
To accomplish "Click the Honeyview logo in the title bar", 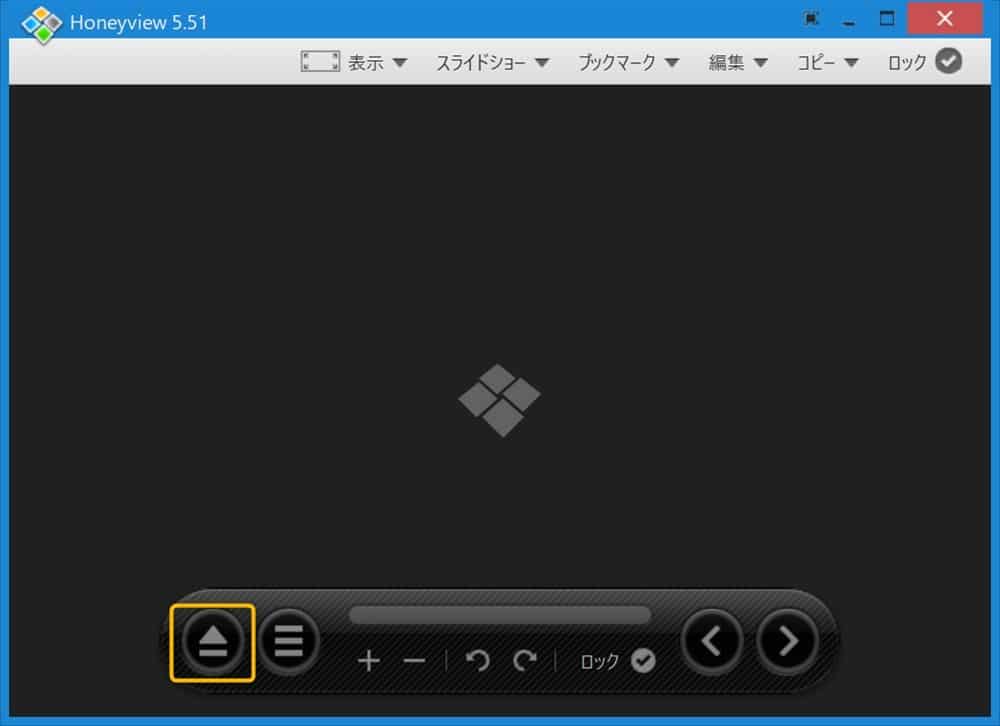I will pyautogui.click(x=41, y=22).
